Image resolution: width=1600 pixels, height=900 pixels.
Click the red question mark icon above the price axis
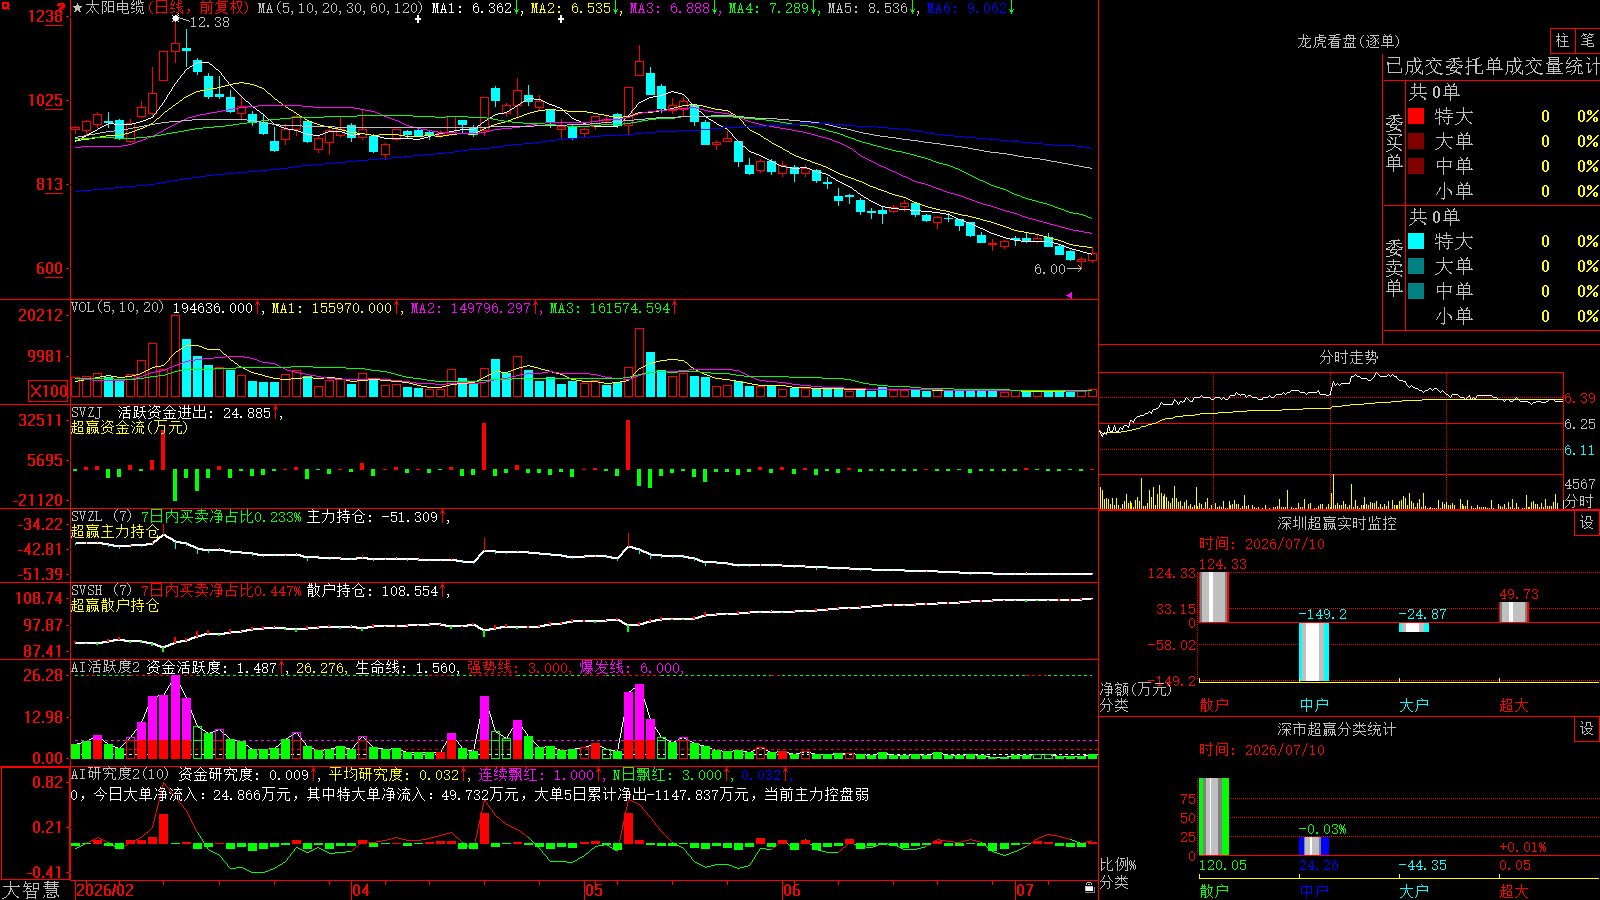61,9
